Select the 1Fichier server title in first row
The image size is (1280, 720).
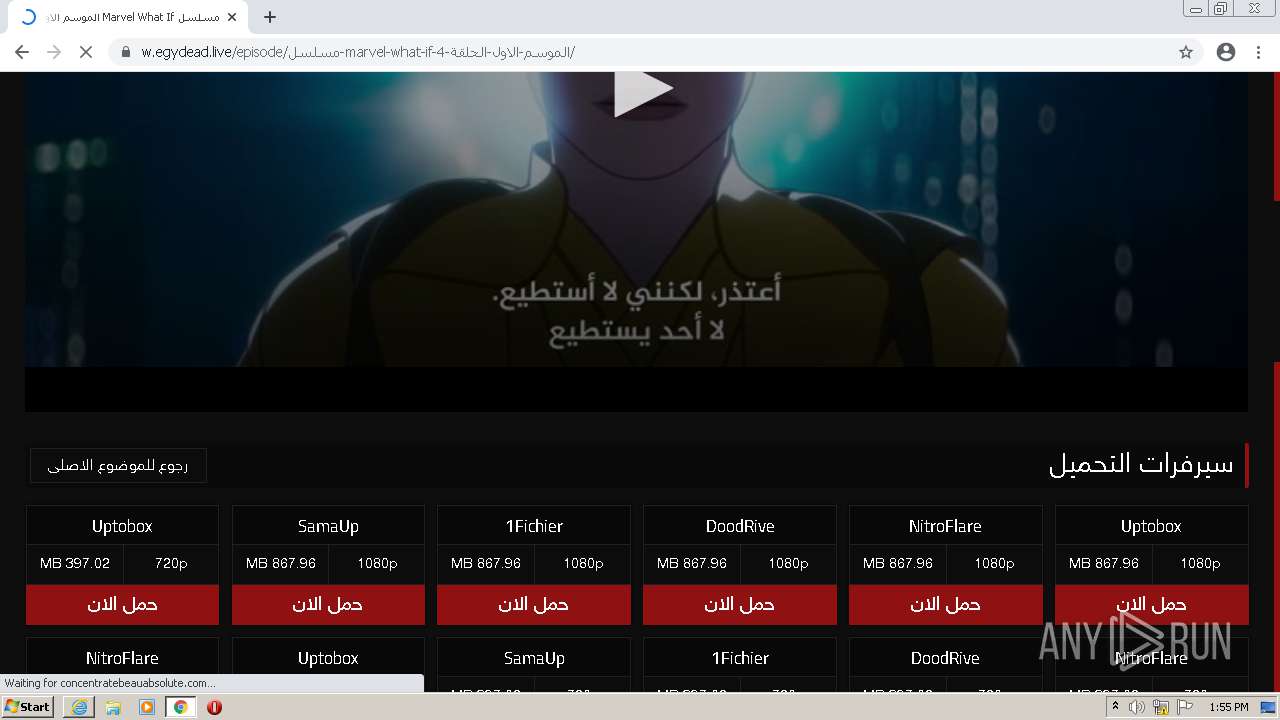point(534,526)
